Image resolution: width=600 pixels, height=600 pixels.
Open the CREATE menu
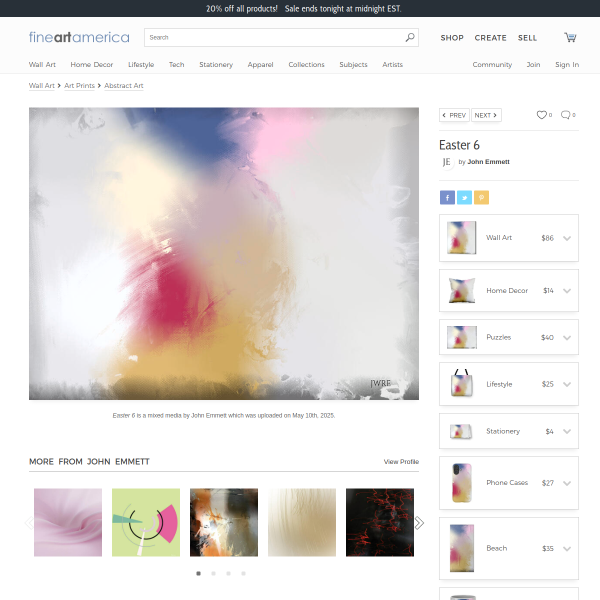(x=491, y=38)
